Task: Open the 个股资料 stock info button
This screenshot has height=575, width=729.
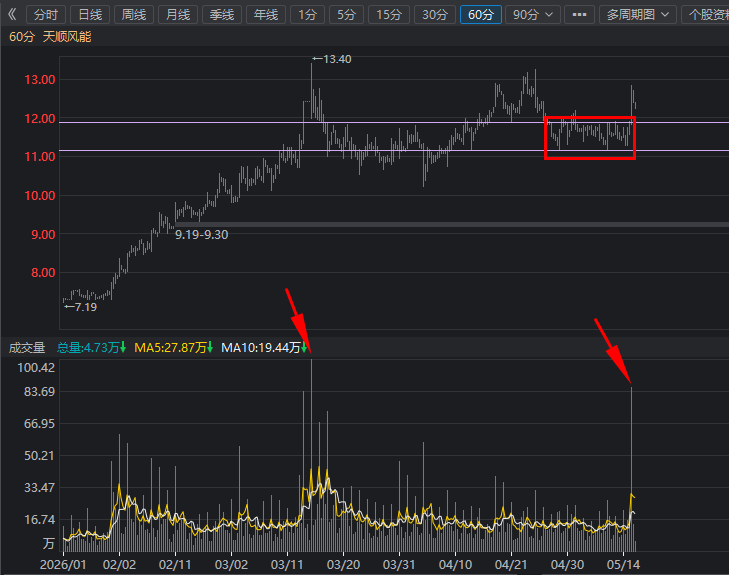Action: [x=706, y=15]
